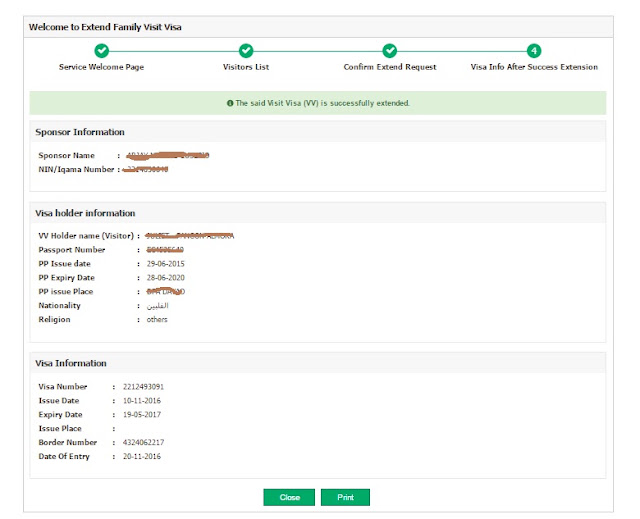Click the green Close button
Viewport: 640px width, 519px height.
point(289,497)
